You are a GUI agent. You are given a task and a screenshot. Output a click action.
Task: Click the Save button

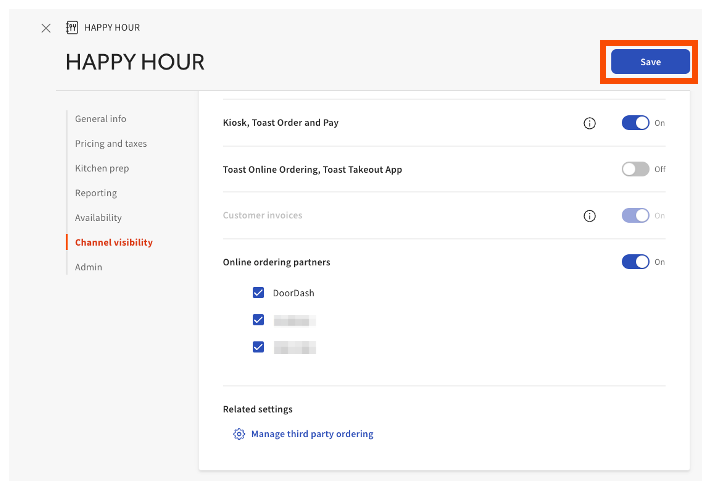click(650, 62)
